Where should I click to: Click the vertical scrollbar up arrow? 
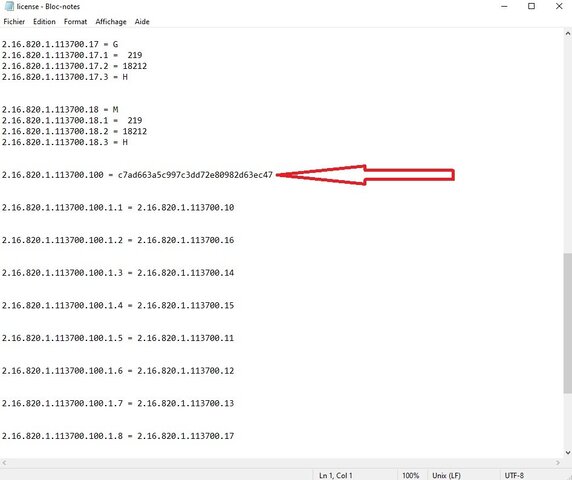tap(568, 34)
